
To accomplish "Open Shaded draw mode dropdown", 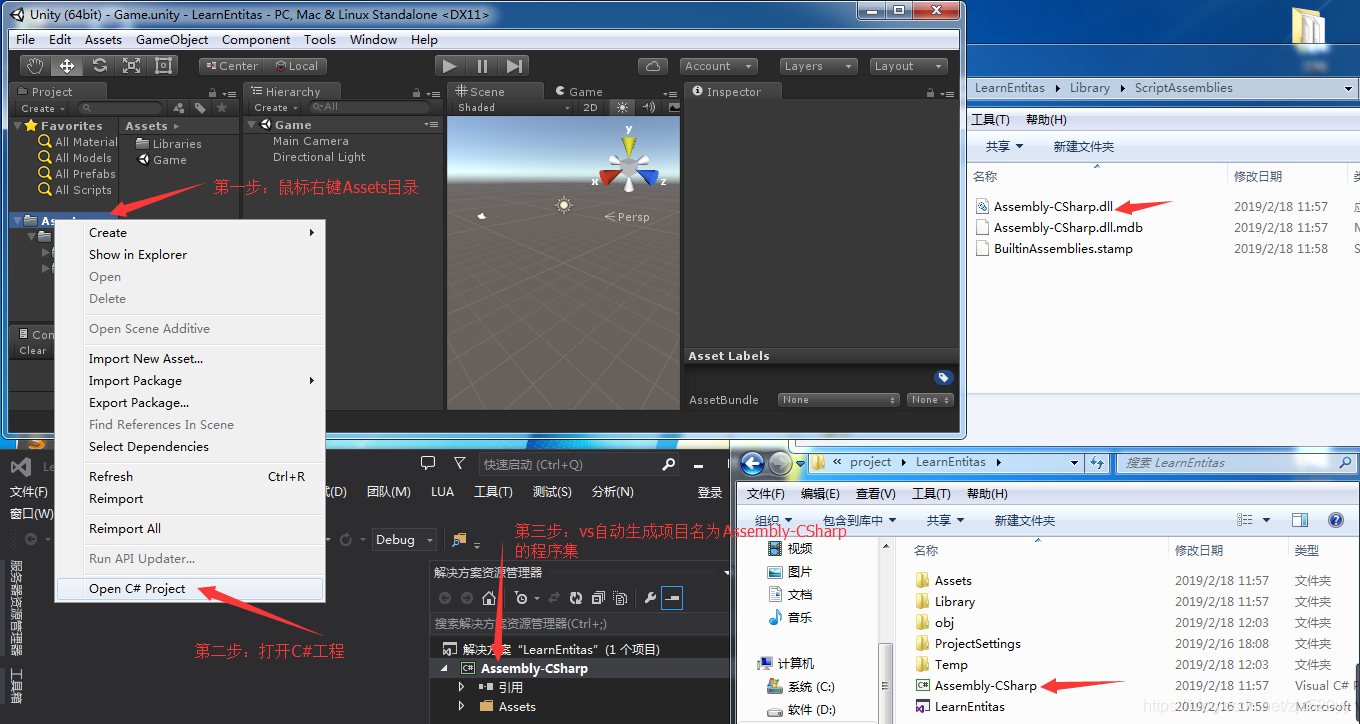I will pyautogui.click(x=512, y=107).
